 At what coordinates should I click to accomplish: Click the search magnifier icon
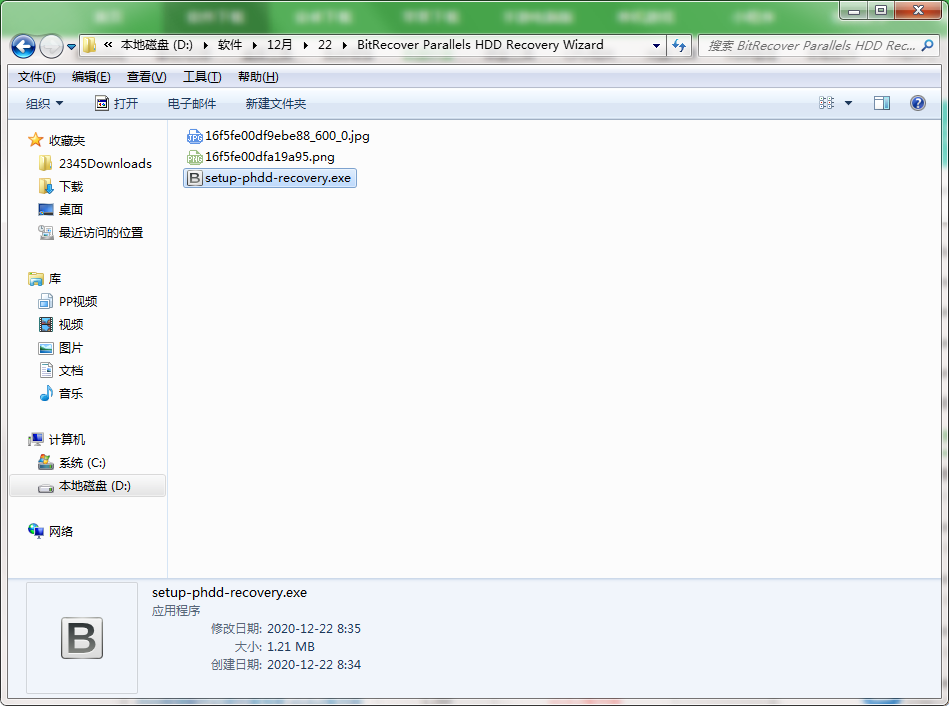pyautogui.click(x=927, y=45)
